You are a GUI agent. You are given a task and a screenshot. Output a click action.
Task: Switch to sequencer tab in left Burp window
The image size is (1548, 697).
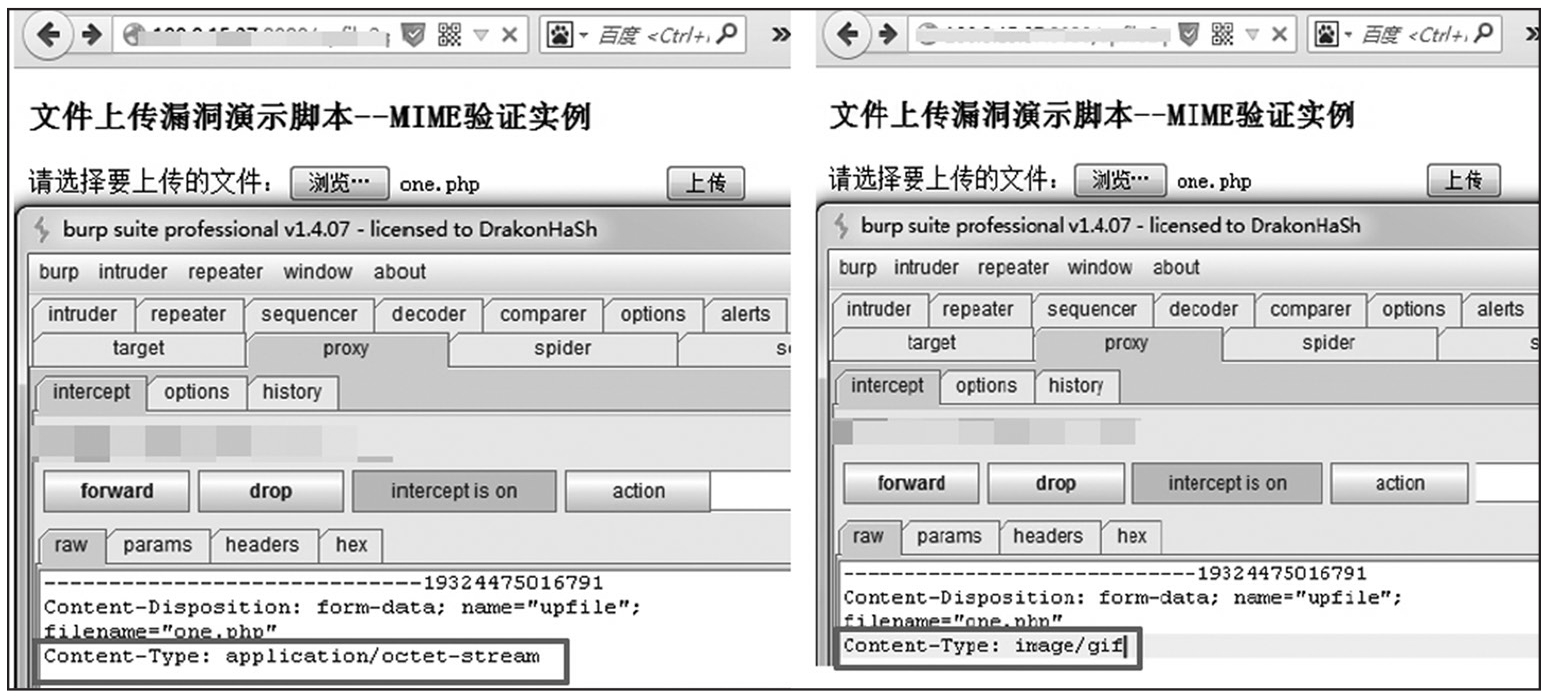[308, 314]
